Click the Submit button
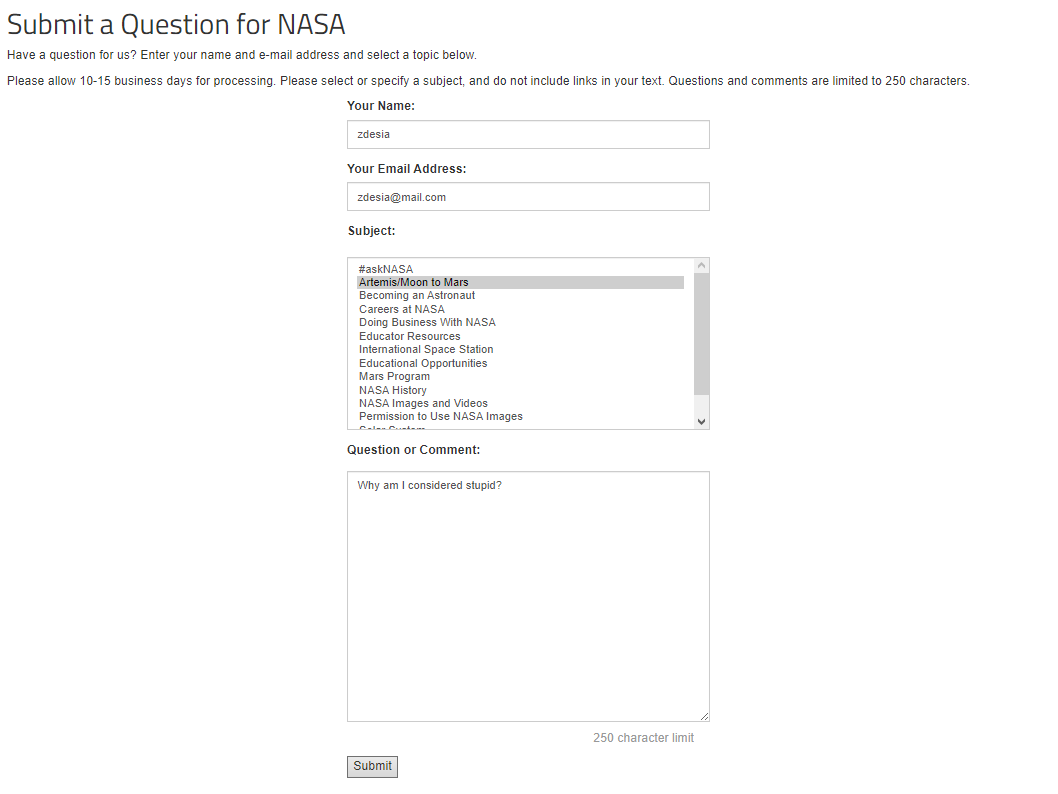 coord(372,766)
